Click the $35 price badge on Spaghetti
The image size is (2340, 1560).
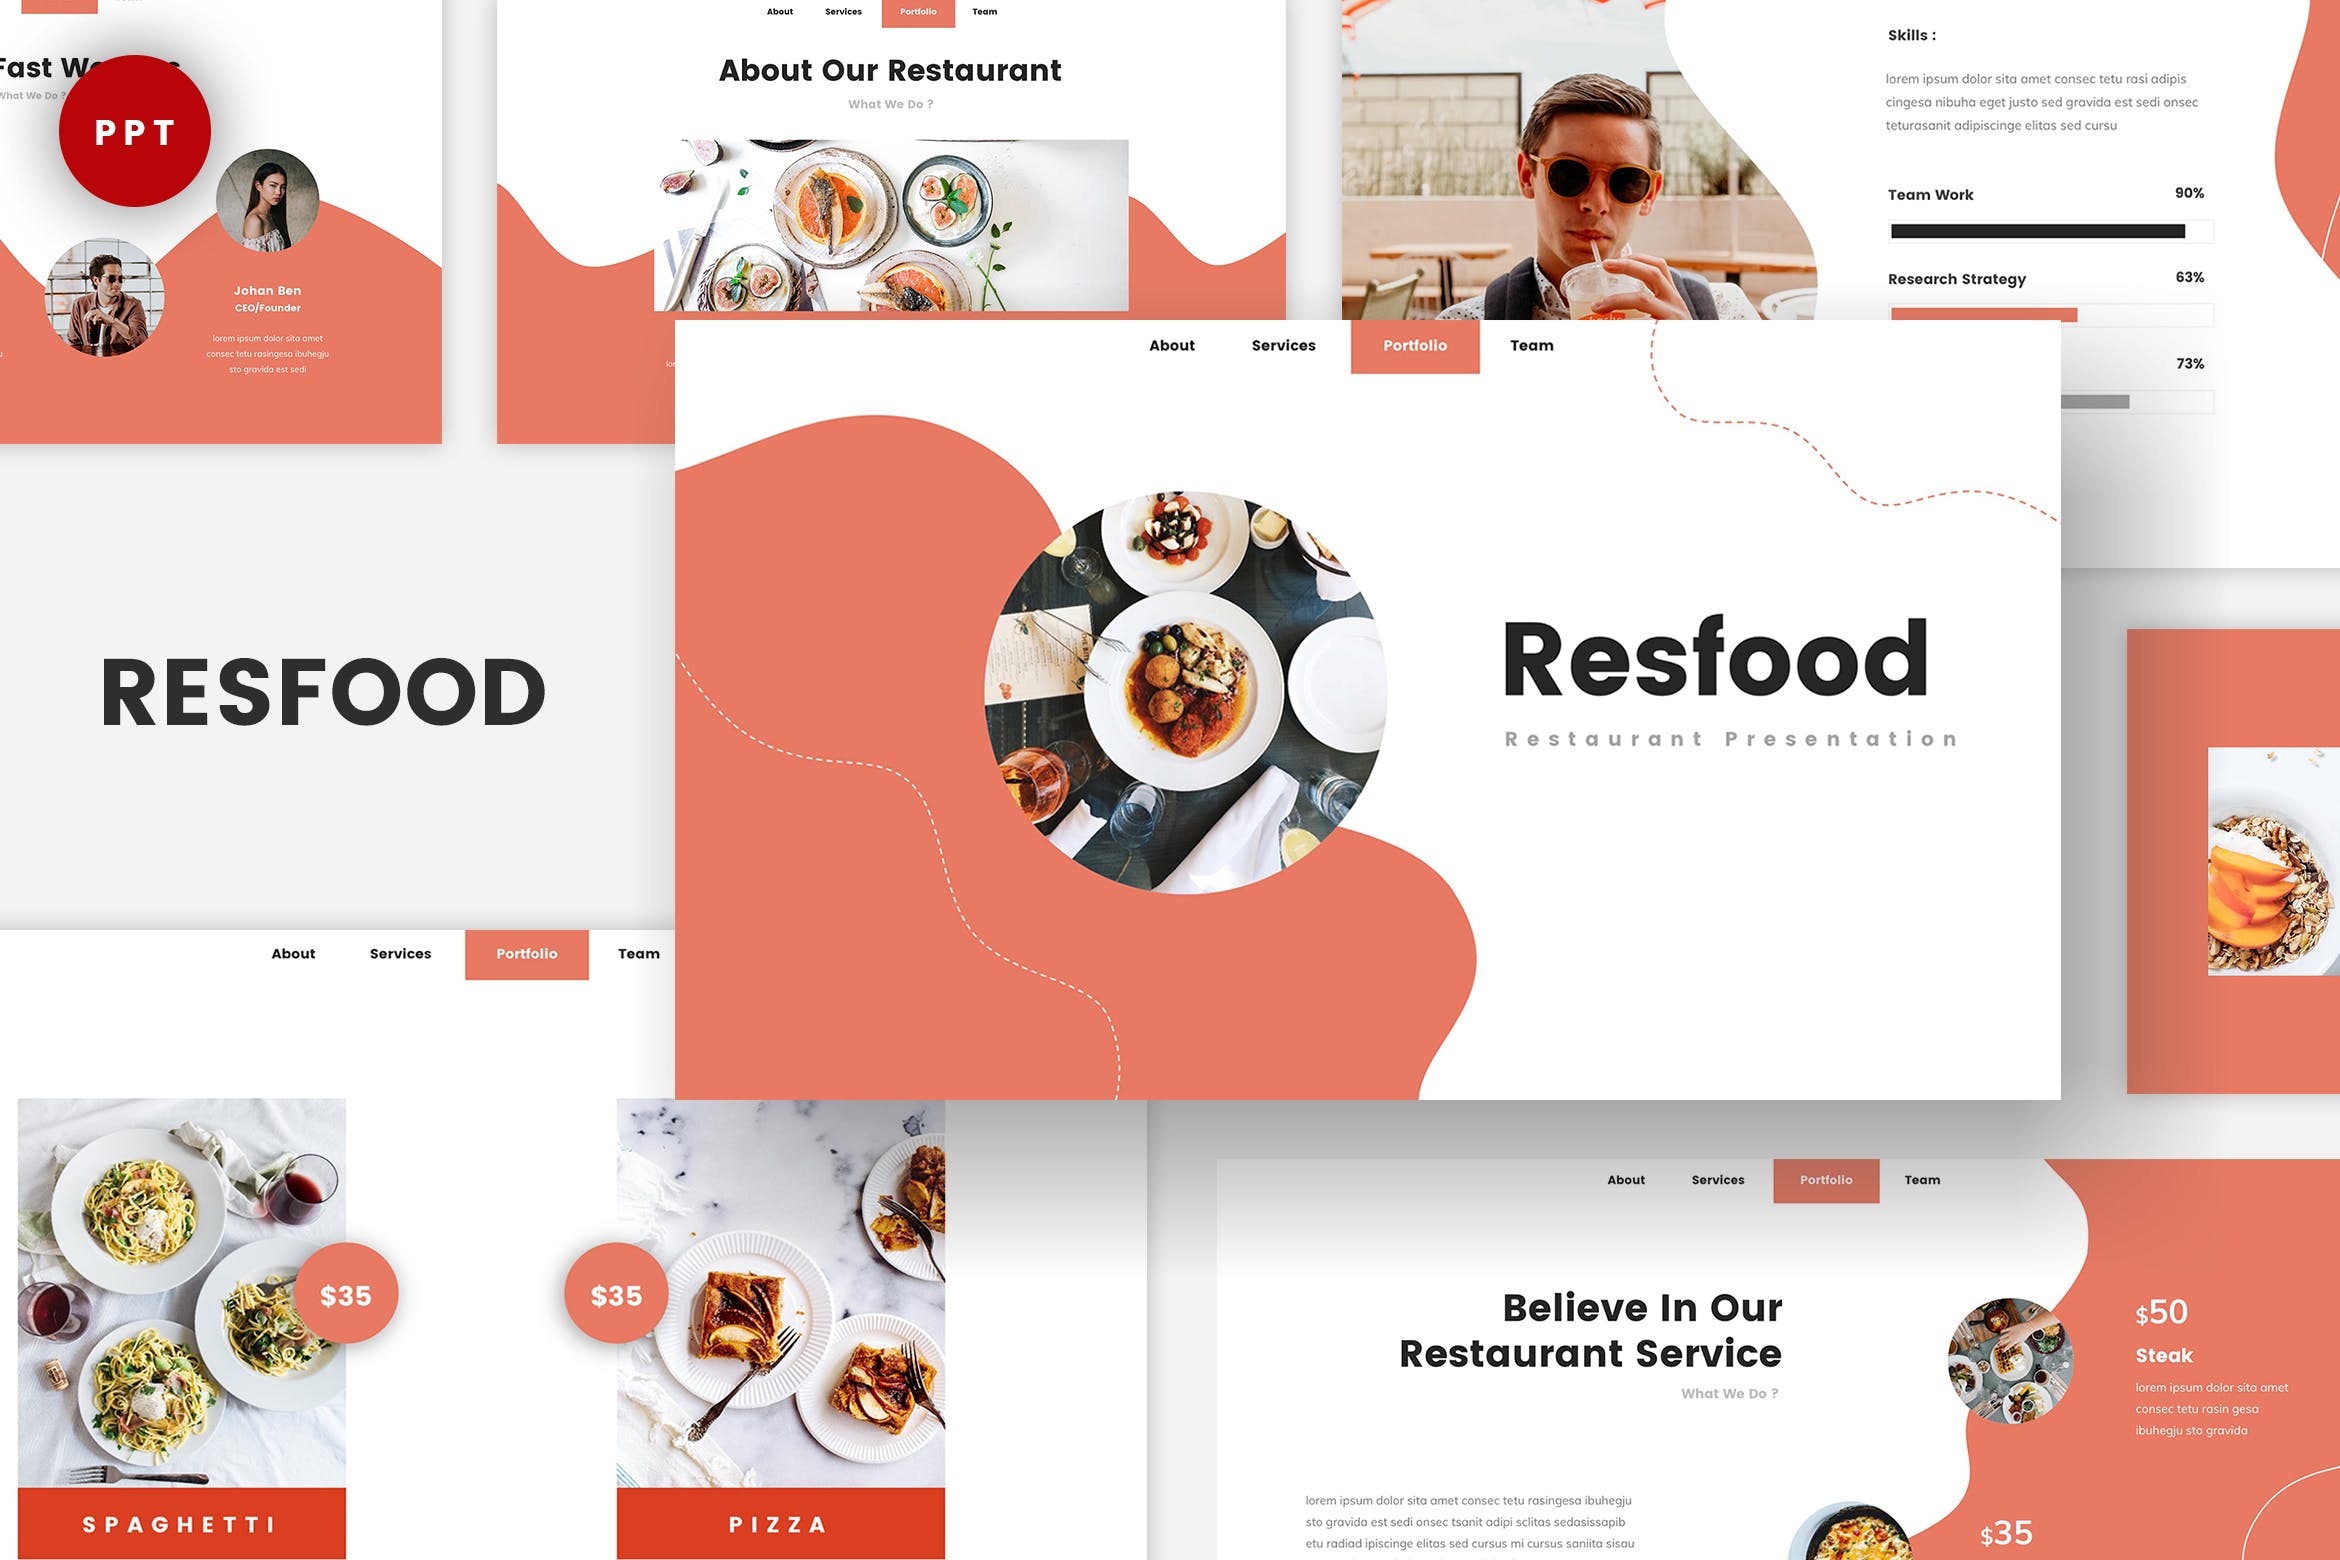(348, 1297)
